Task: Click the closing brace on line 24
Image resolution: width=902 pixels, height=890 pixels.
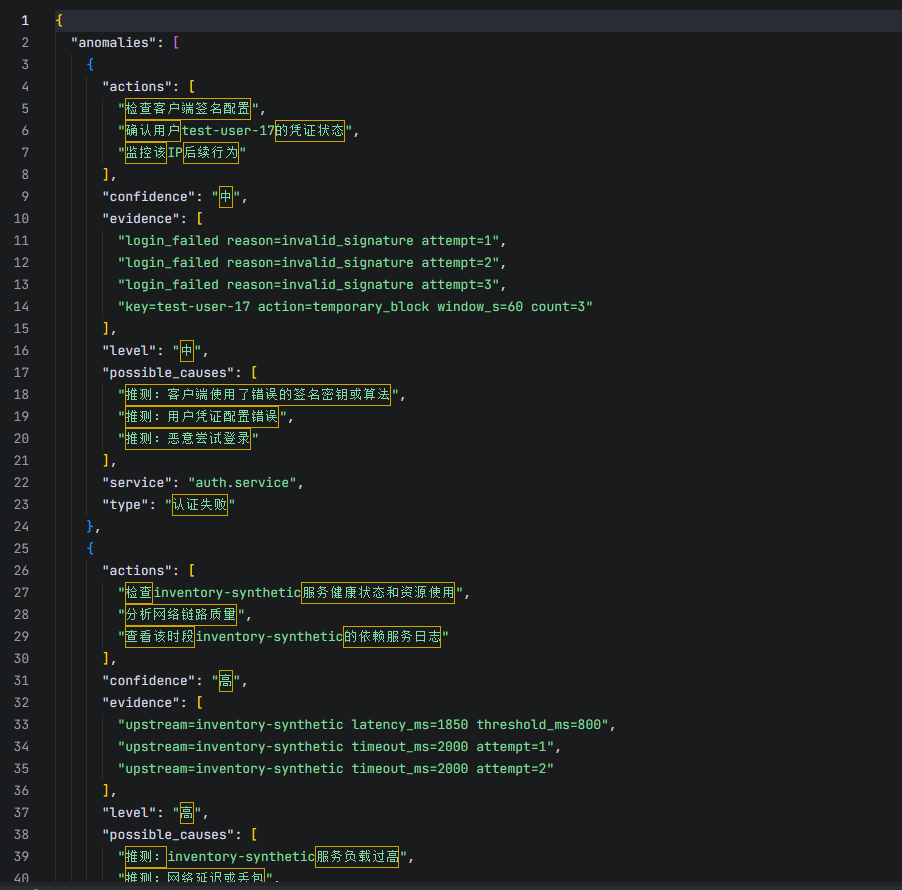Action: [90, 526]
